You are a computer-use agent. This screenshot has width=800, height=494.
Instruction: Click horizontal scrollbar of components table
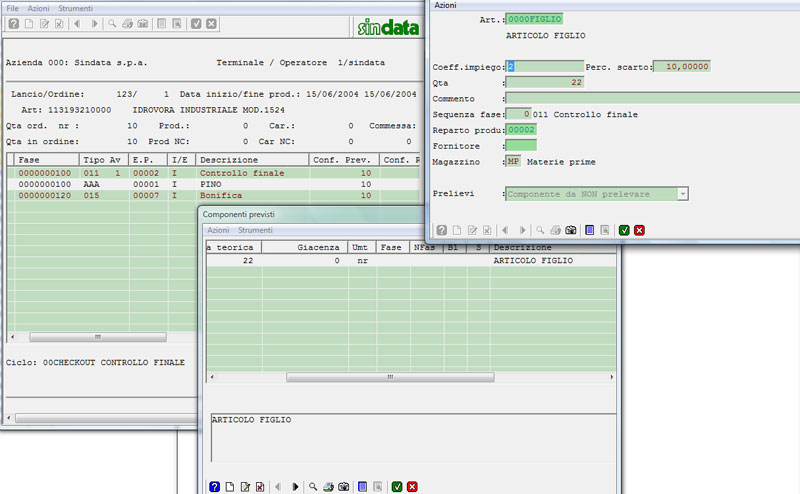pos(390,377)
